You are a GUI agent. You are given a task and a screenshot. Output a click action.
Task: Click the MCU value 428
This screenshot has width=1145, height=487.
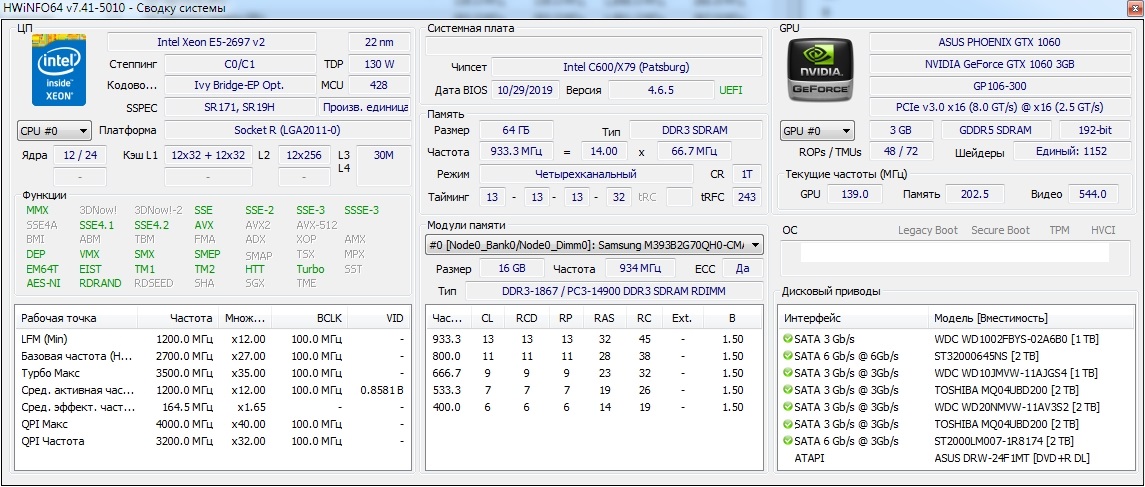tap(378, 85)
